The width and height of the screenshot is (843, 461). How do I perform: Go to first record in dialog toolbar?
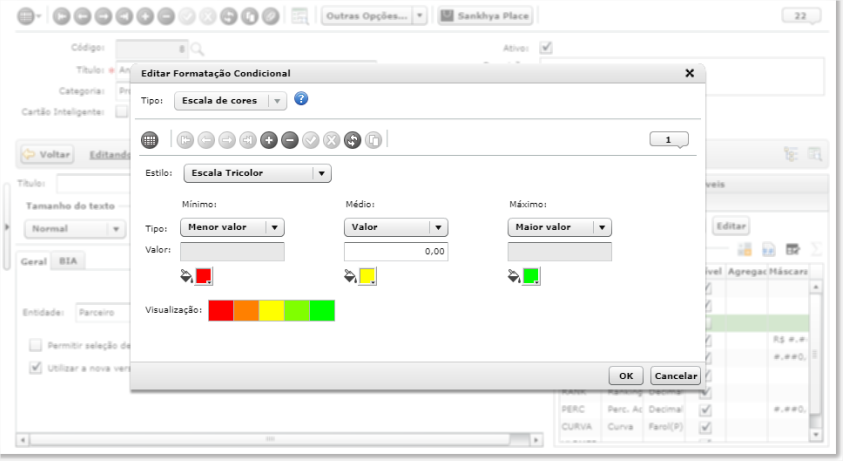(185, 140)
